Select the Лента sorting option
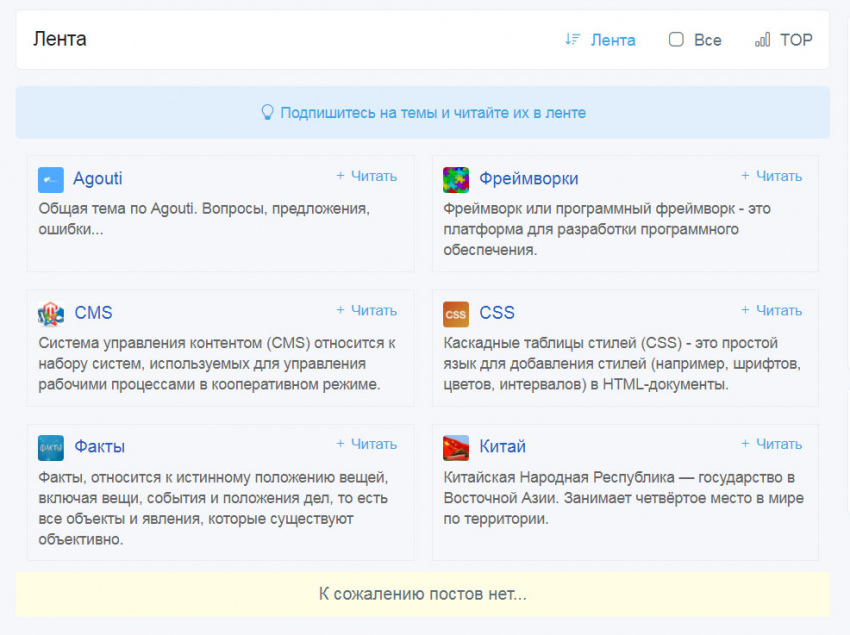 point(613,40)
